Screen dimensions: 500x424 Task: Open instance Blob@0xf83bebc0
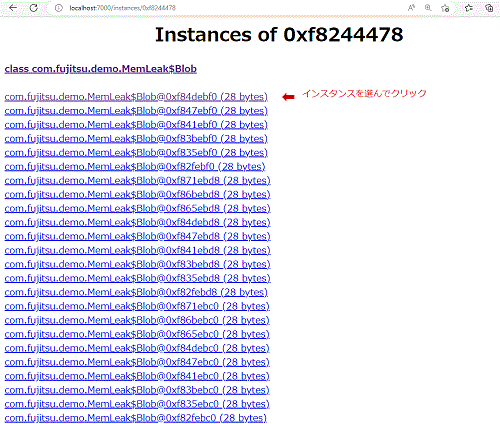coord(137,391)
